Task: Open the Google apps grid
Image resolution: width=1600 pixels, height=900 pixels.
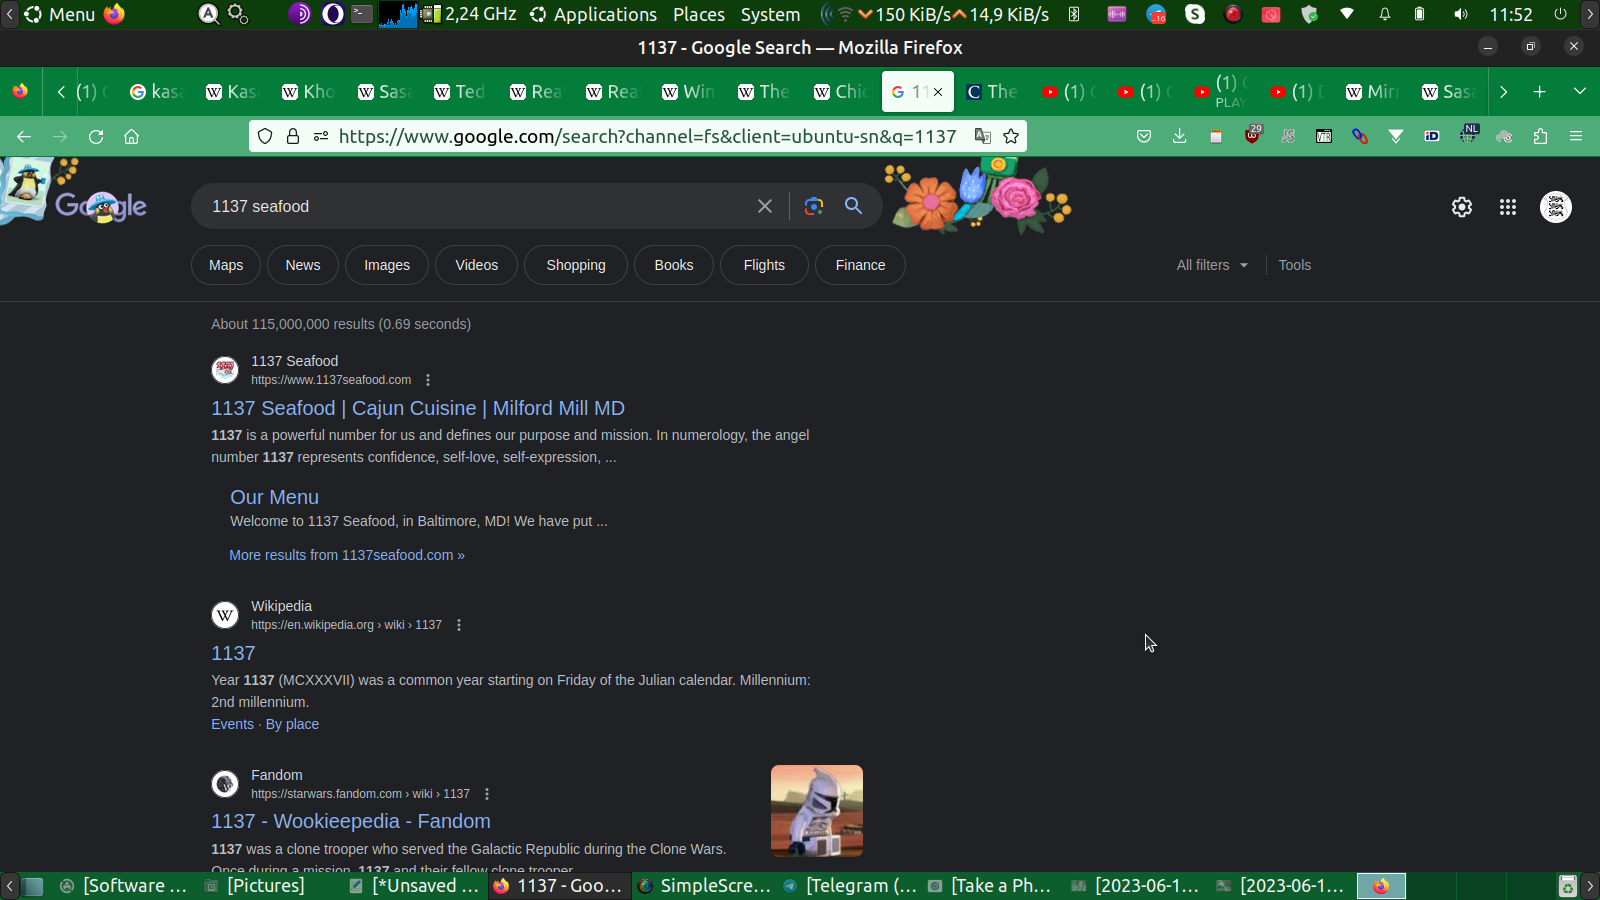Action: (x=1508, y=207)
